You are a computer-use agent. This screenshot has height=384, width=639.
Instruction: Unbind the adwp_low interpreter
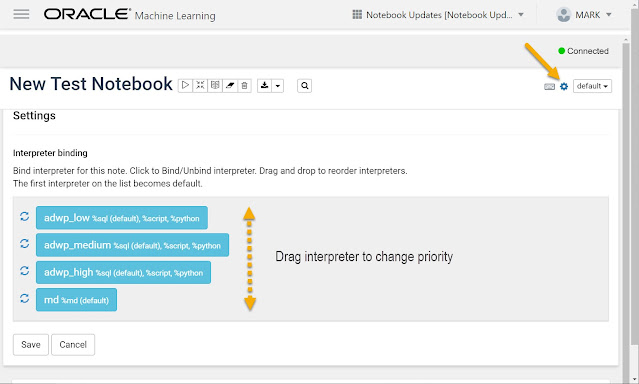tap(122, 218)
